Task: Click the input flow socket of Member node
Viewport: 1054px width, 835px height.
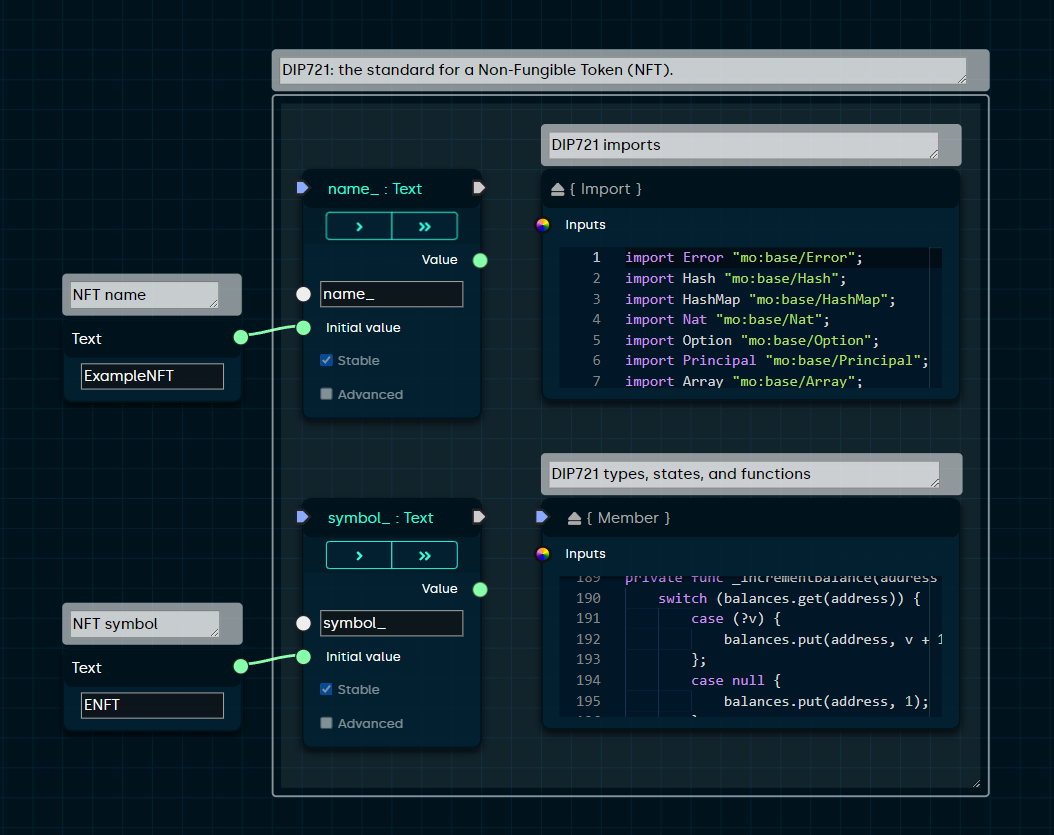Action: (542, 517)
